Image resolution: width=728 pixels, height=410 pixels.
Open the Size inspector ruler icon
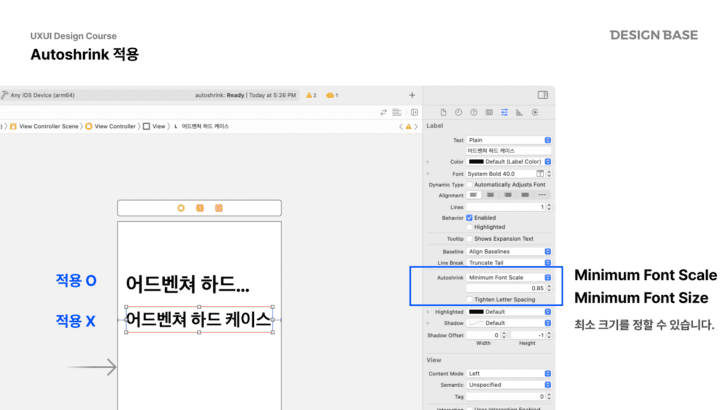point(519,112)
